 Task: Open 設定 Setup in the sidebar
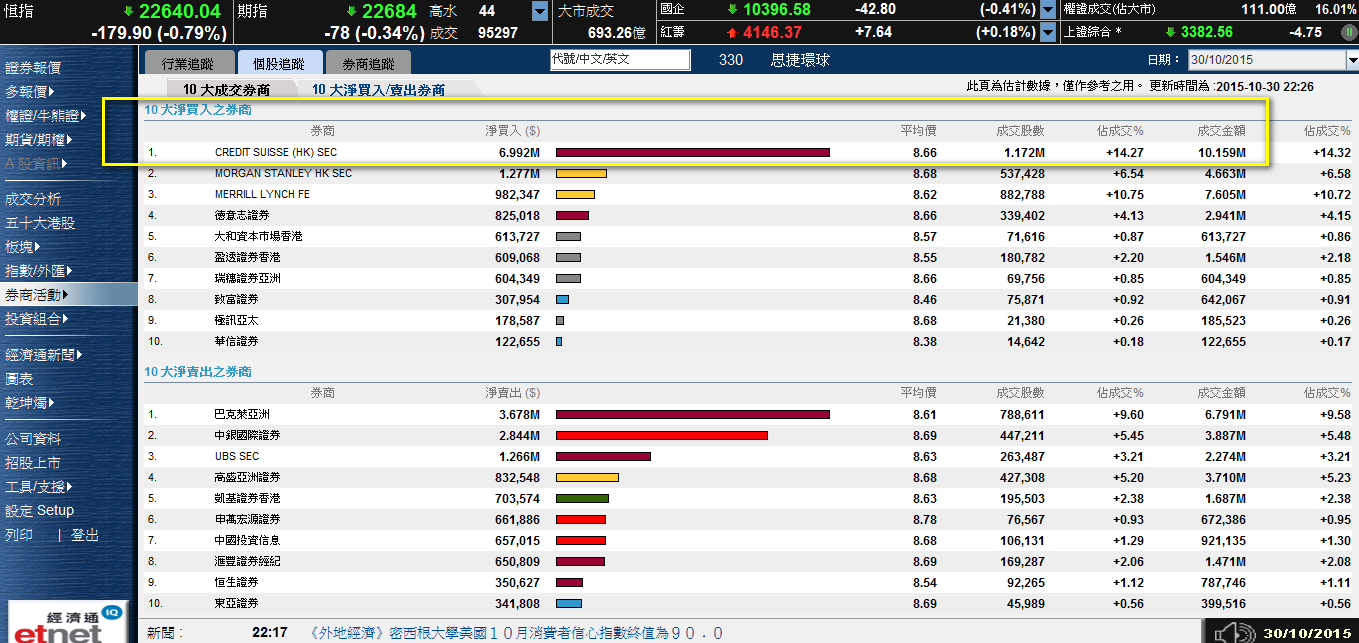pyautogui.click(x=40, y=510)
